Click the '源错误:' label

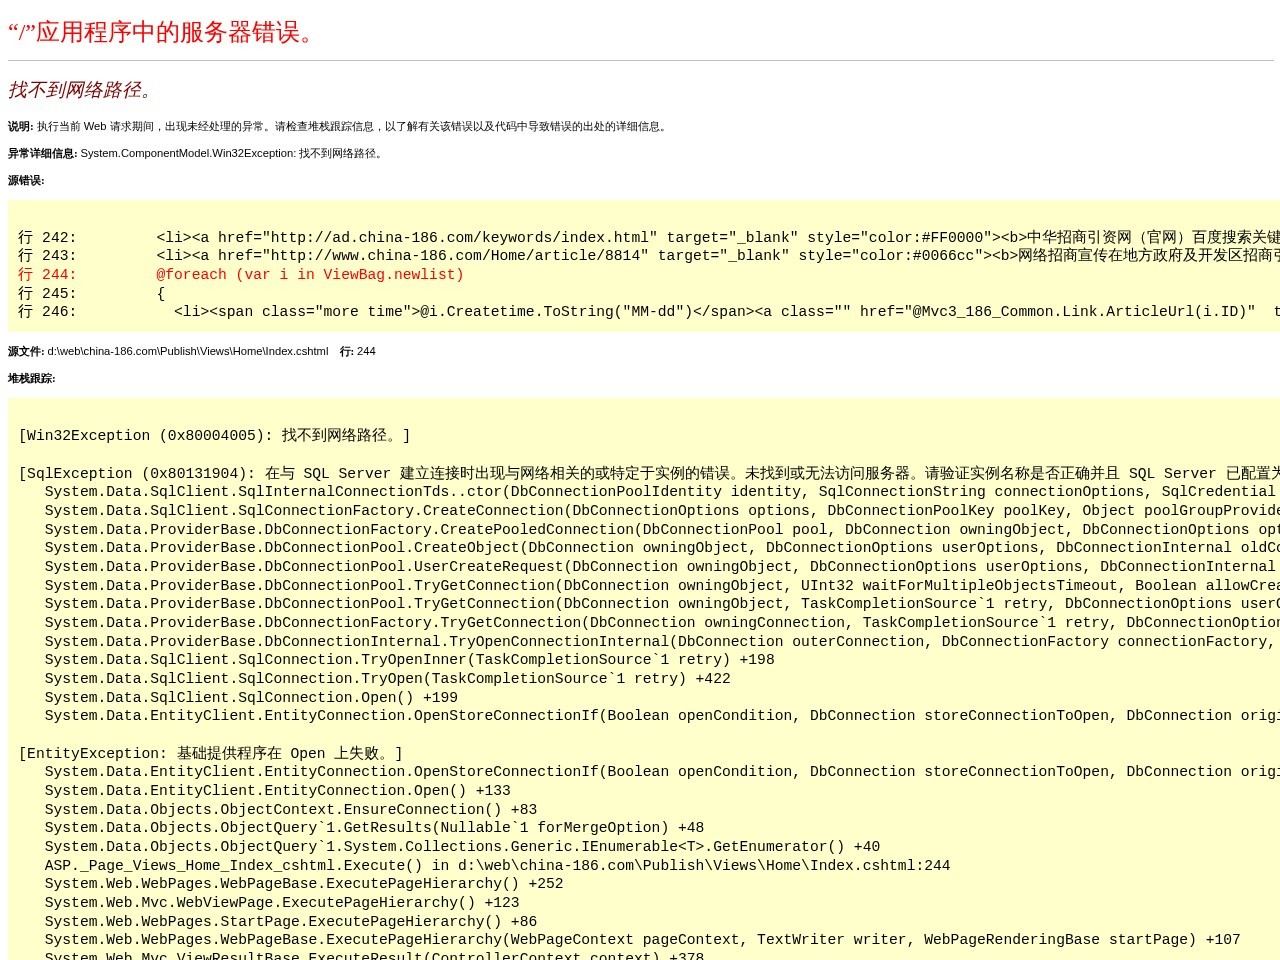[26, 181]
